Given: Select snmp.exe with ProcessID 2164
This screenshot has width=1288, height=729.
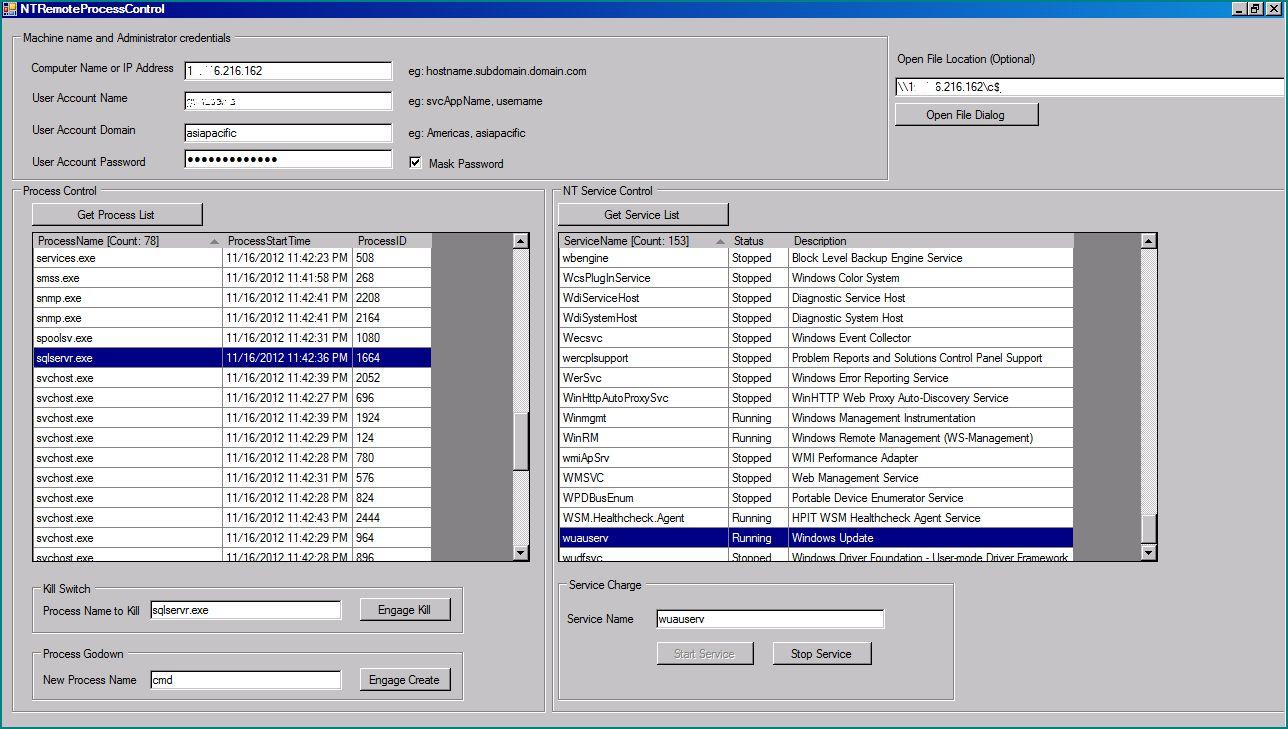Looking at the screenshot, I should pyautogui.click(x=232, y=318).
